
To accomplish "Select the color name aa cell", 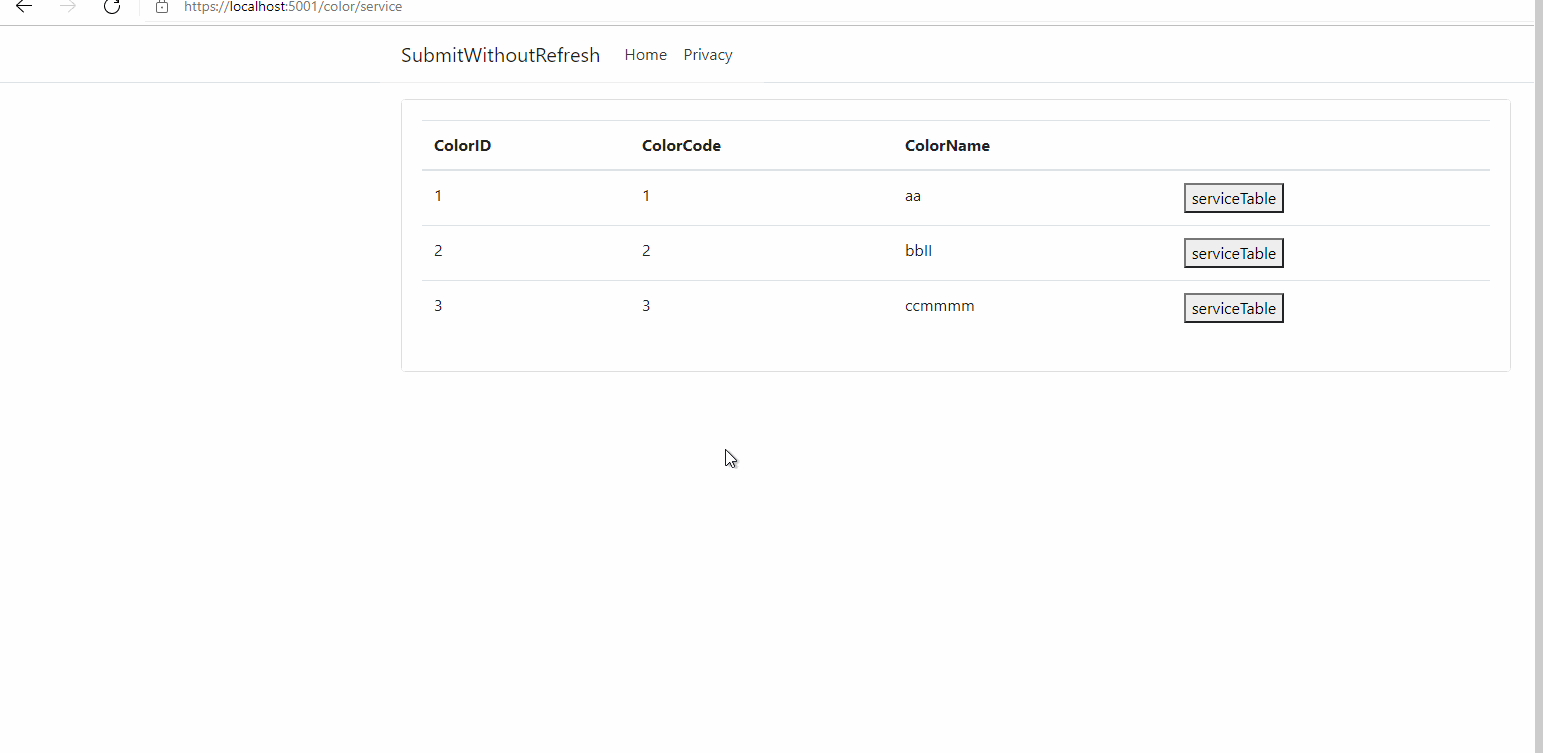I will point(913,196).
